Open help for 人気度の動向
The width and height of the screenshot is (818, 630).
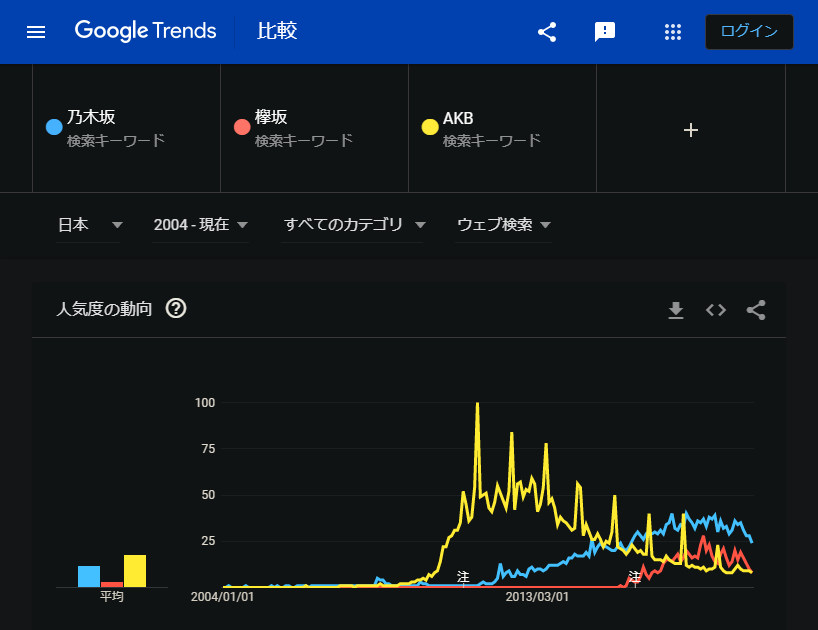tap(176, 309)
